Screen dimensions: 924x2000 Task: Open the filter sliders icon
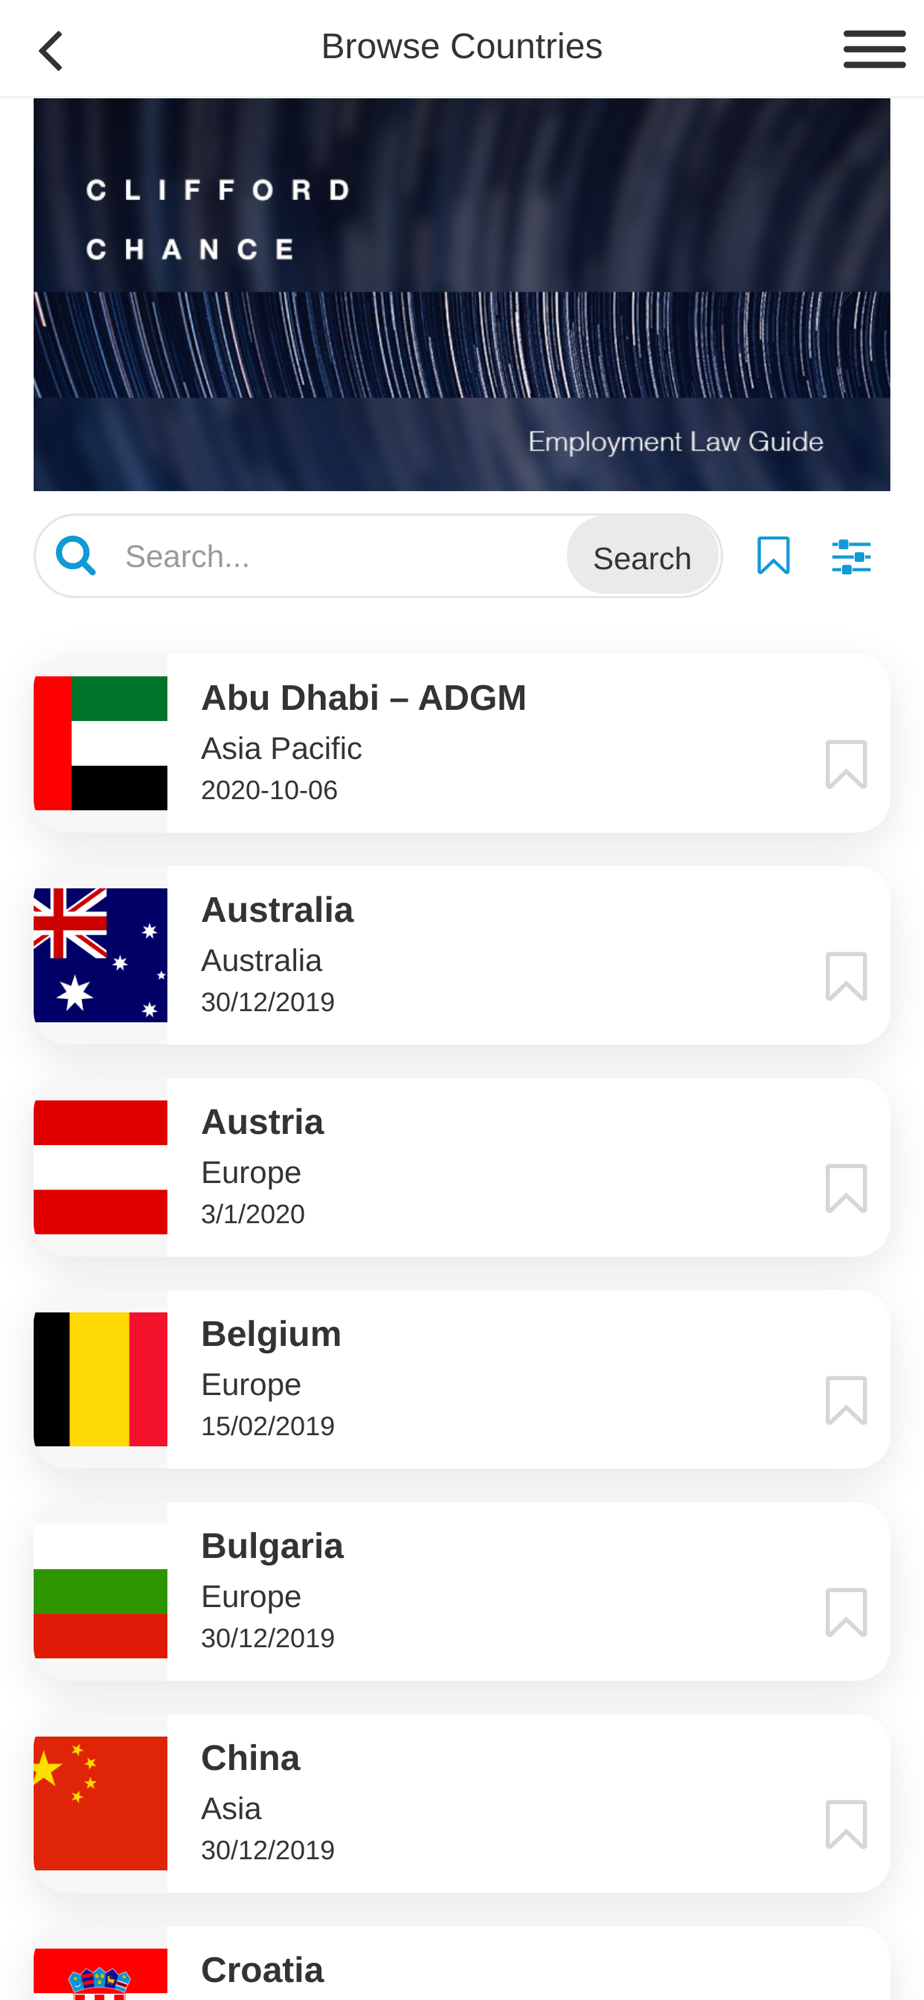tap(851, 556)
